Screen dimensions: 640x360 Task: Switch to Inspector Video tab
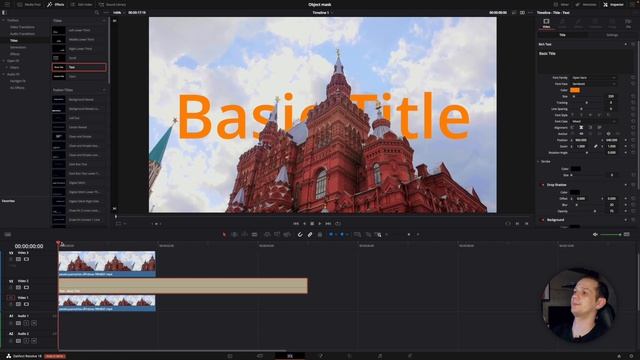546,23
